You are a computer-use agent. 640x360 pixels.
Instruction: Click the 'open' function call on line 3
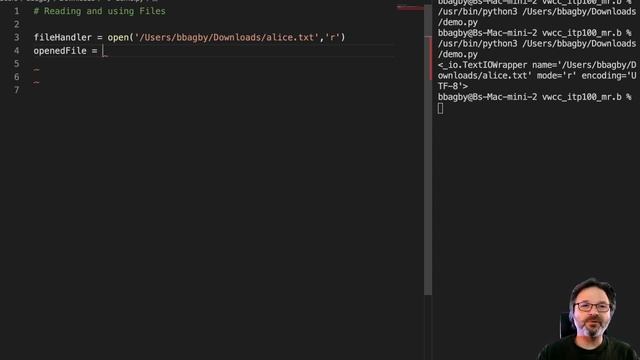pyautogui.click(x=118, y=38)
